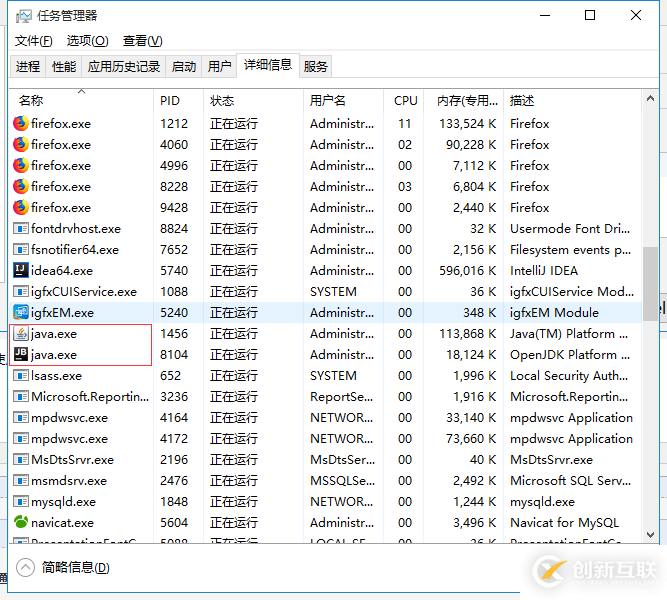
Task: Click the igfxCUIService.exe process icon
Action: point(20,291)
